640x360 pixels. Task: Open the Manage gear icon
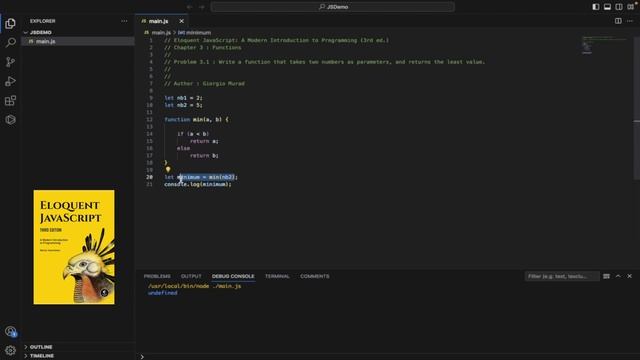click(x=10, y=350)
